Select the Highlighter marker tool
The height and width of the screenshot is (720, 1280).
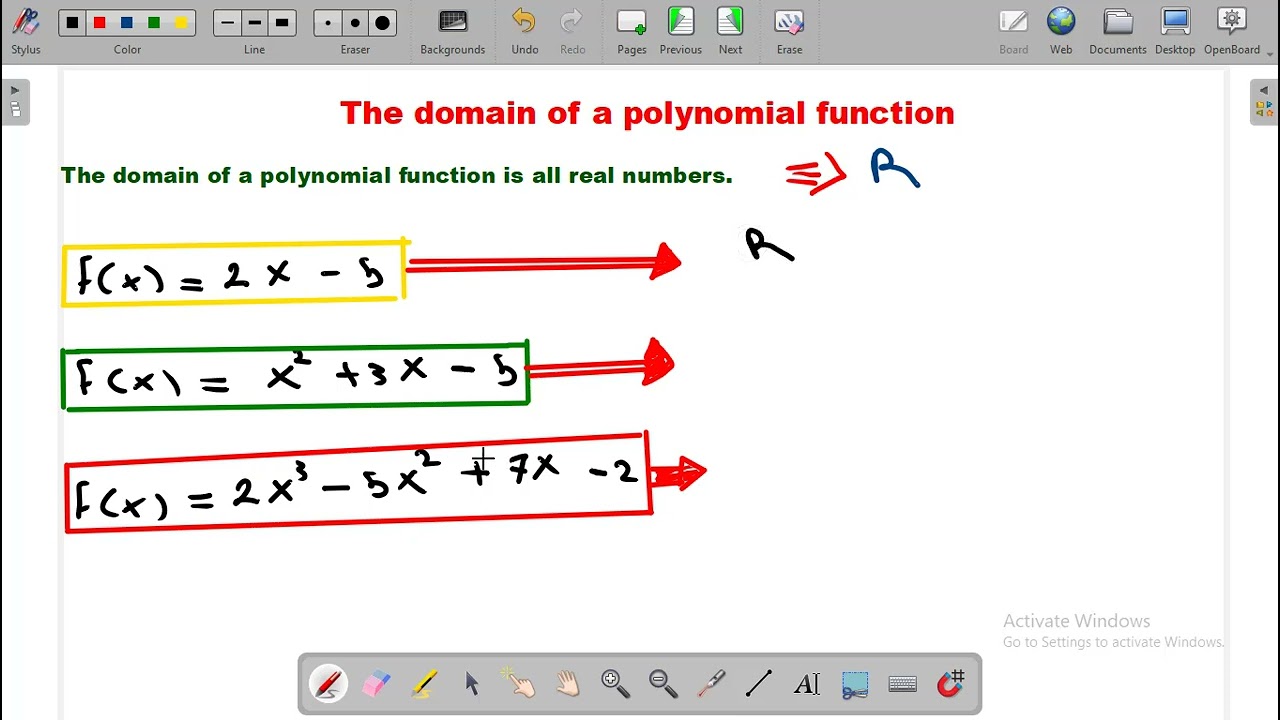click(x=424, y=684)
